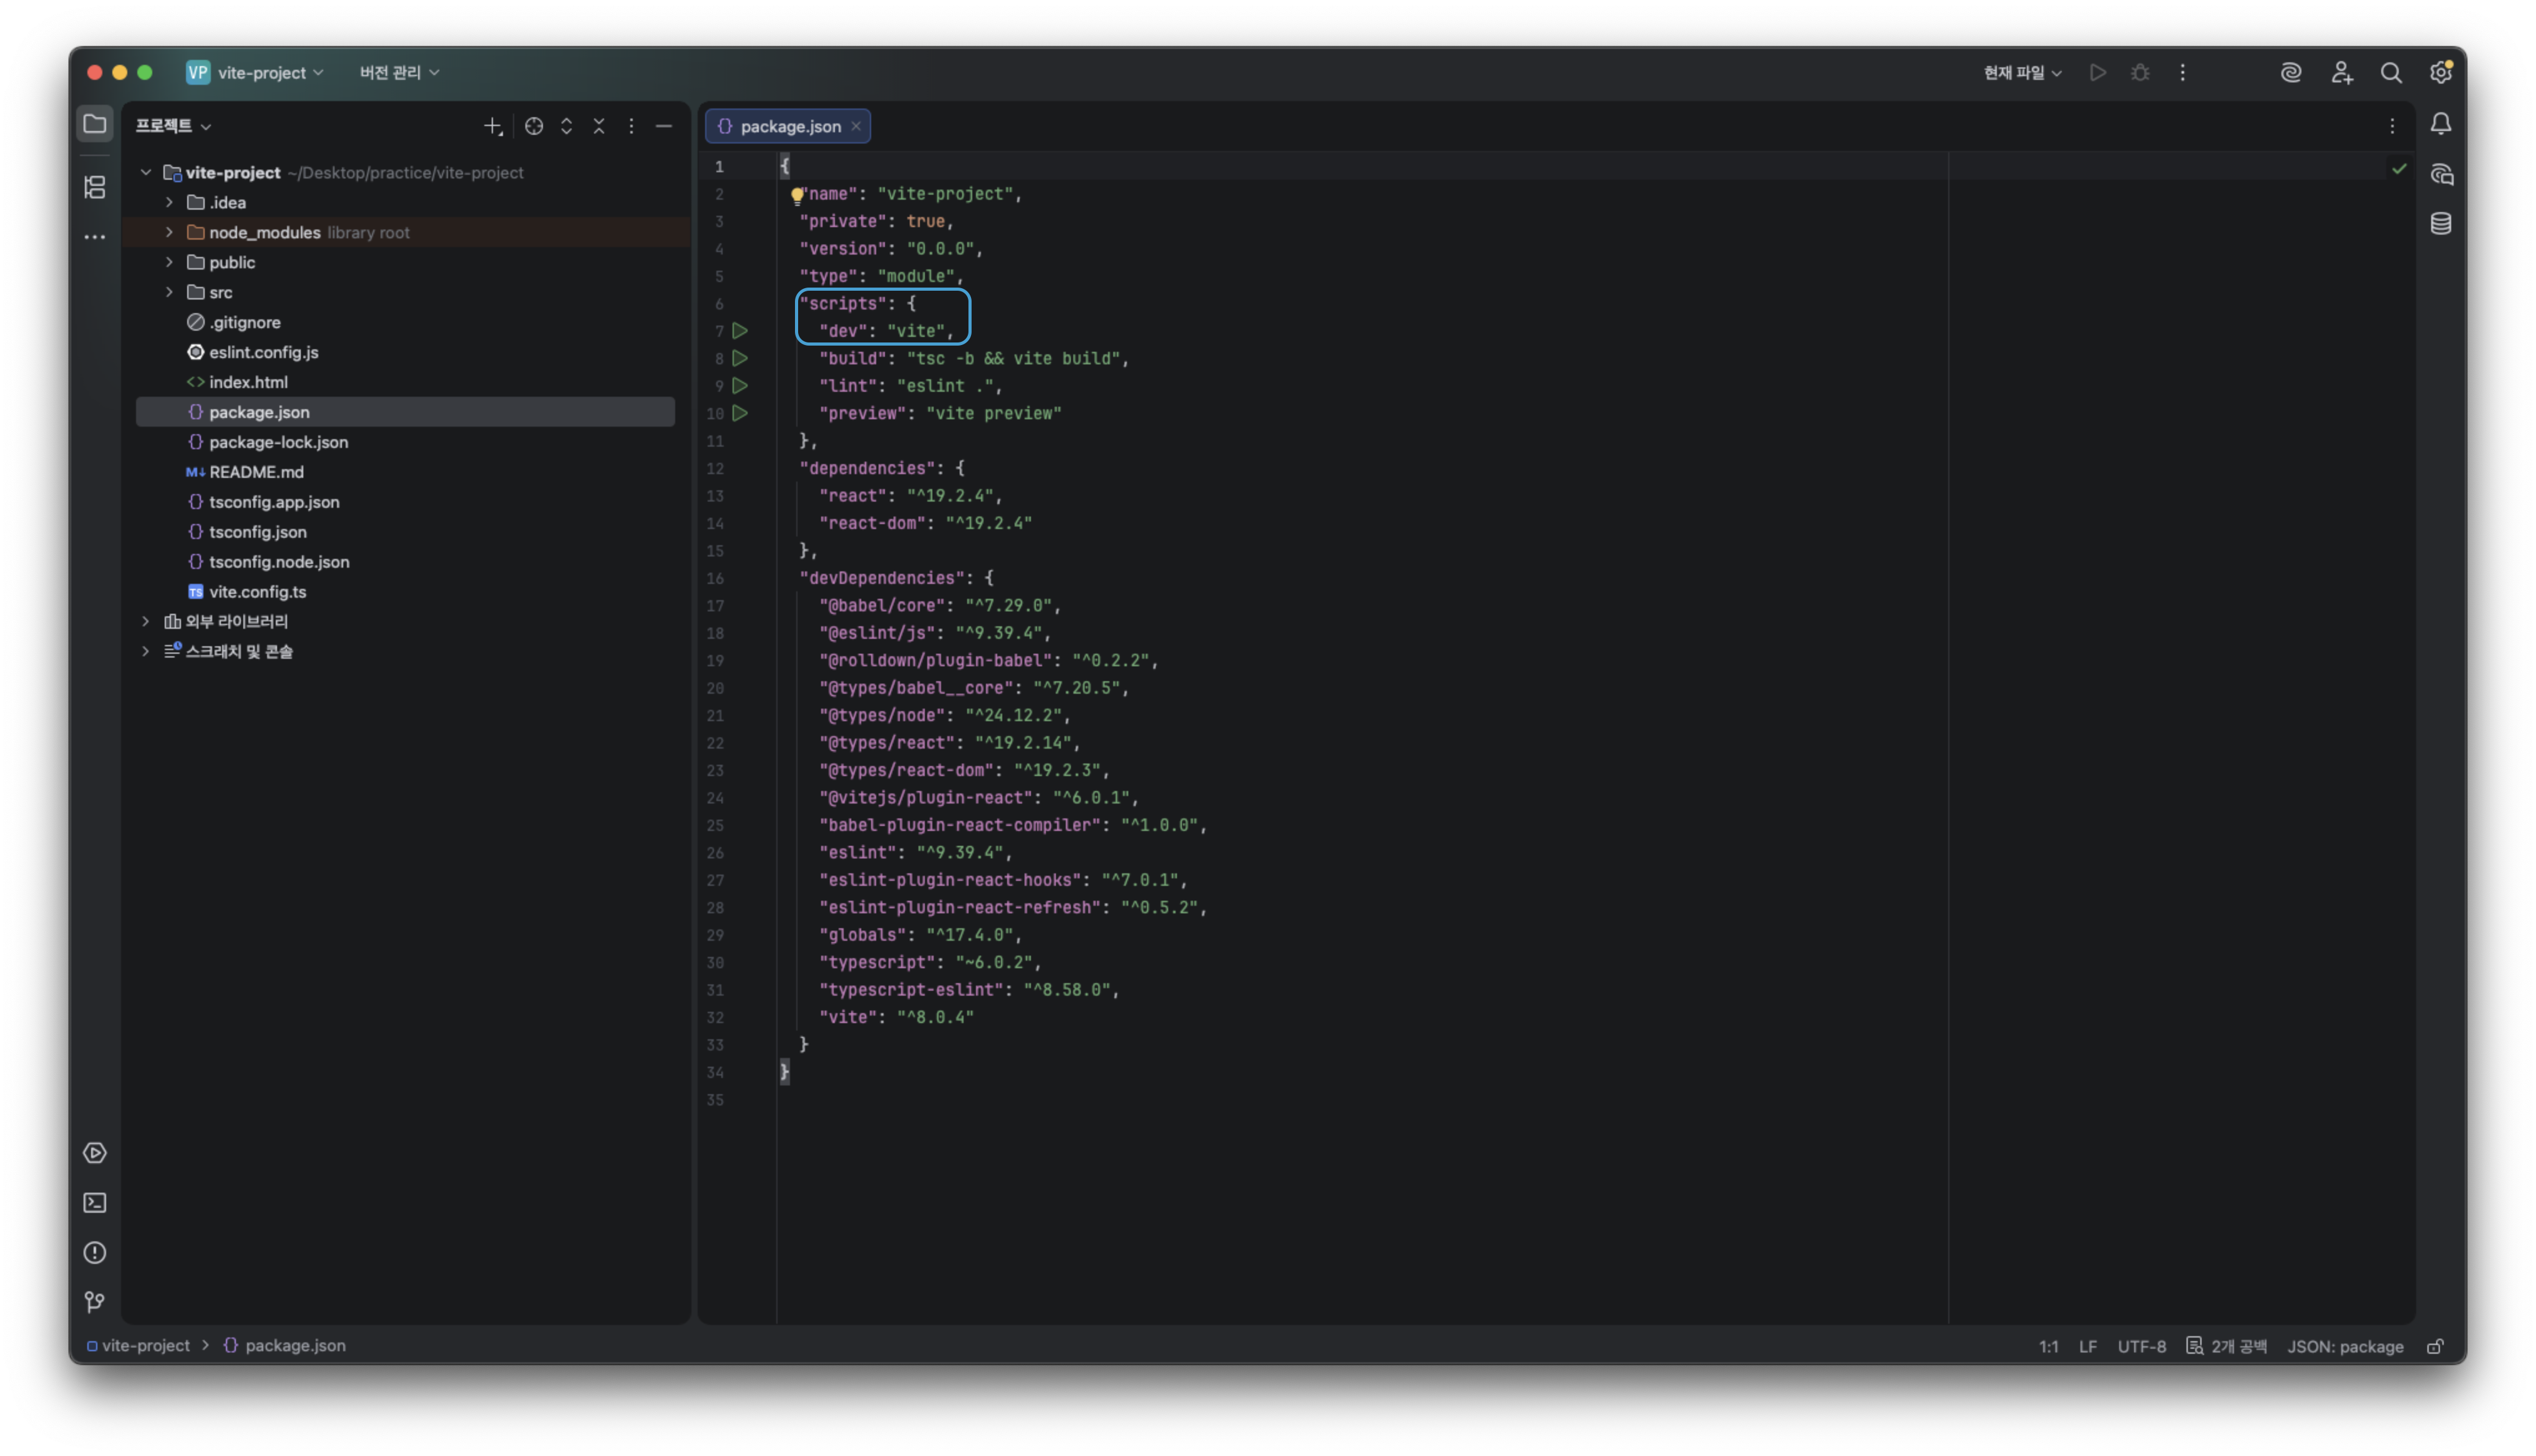Change indent setting 2개 공백
The width and height of the screenshot is (2536, 1456).
(x=2226, y=1346)
